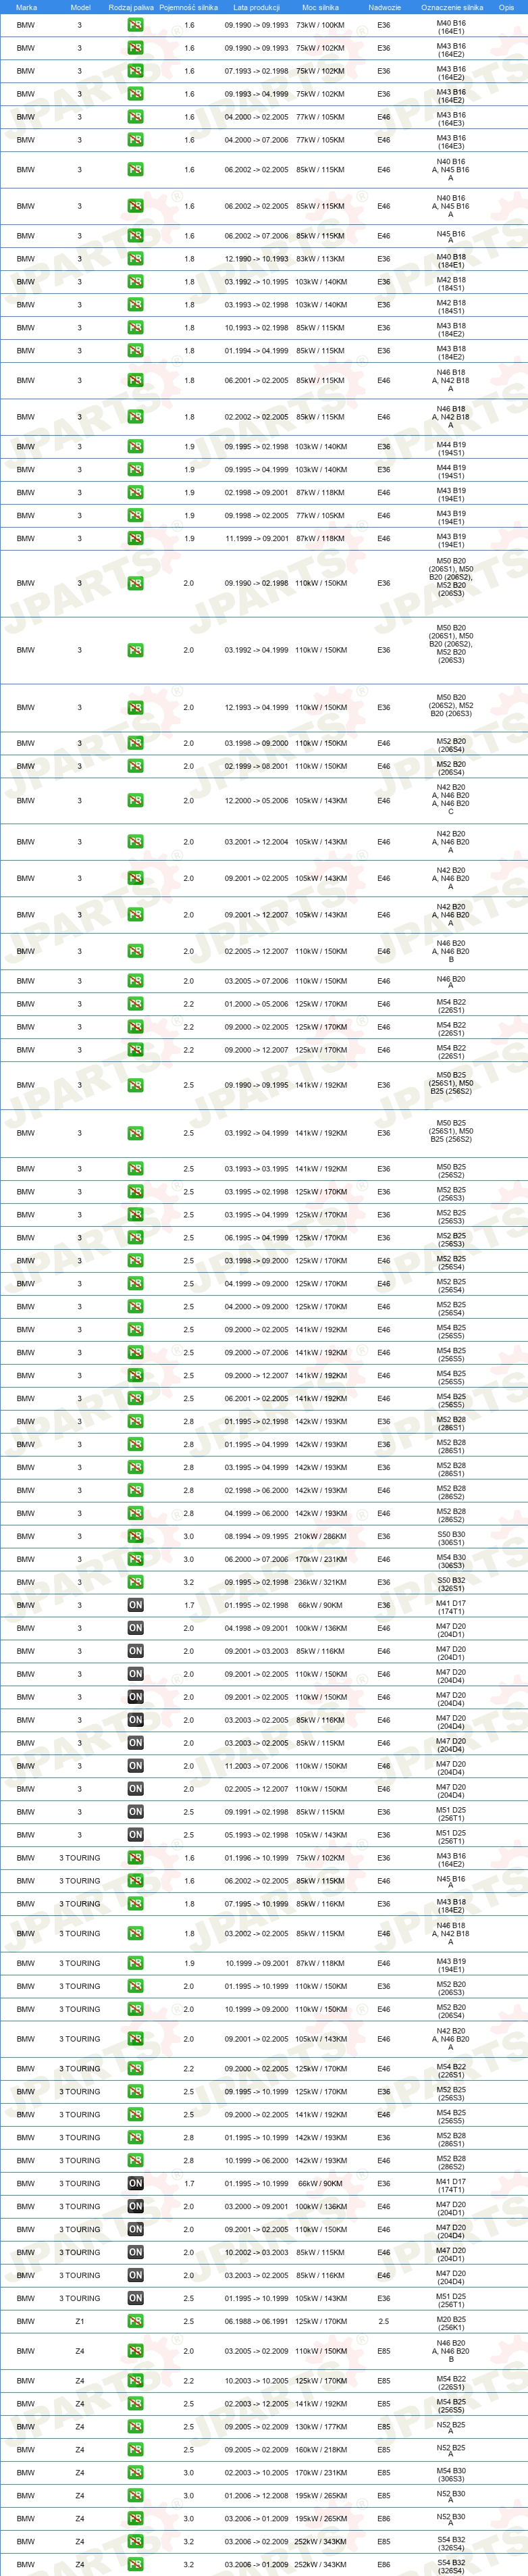Image resolution: width=528 pixels, height=2576 pixels.
Task: Click petrol icon in M40 B18 (184E1) row
Action: [135, 259]
